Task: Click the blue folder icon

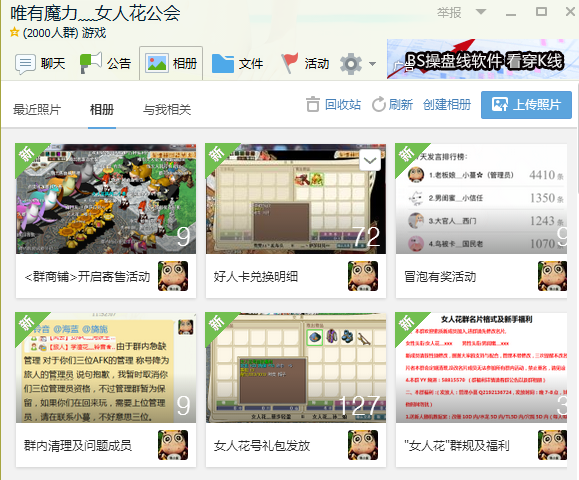Action: tap(223, 64)
